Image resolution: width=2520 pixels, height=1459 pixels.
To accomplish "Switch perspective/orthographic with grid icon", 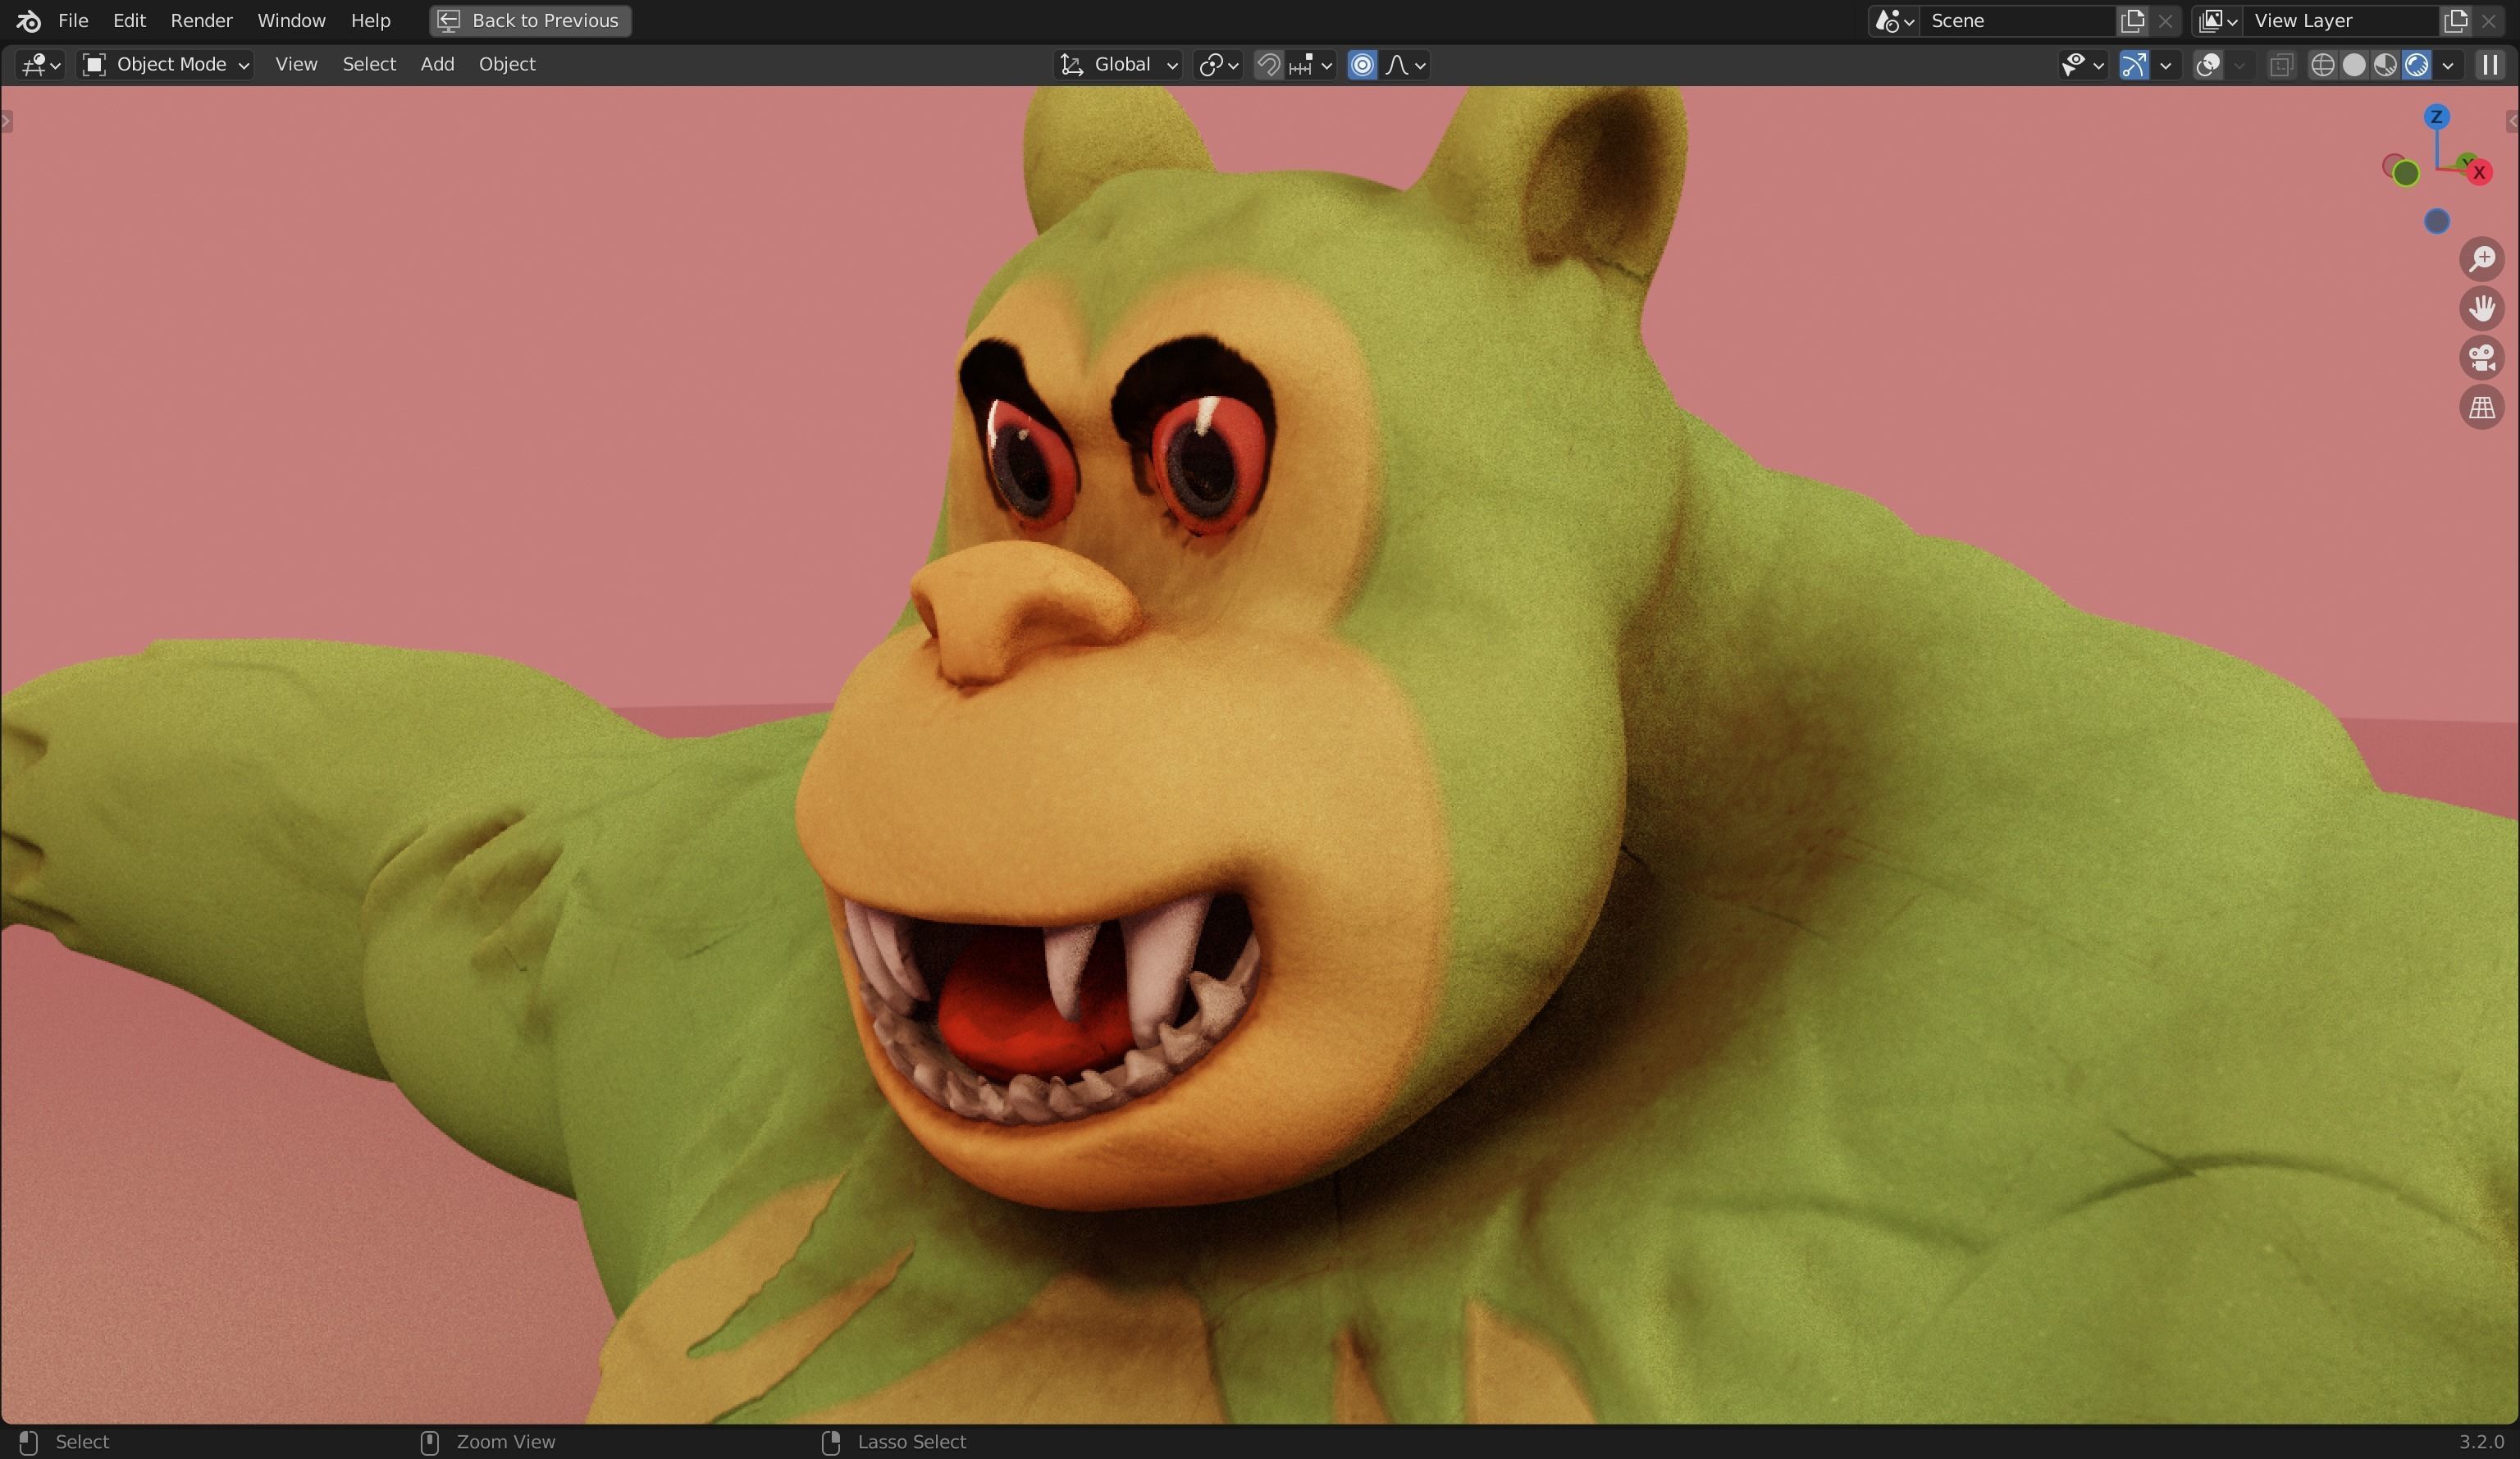I will 2482,408.
